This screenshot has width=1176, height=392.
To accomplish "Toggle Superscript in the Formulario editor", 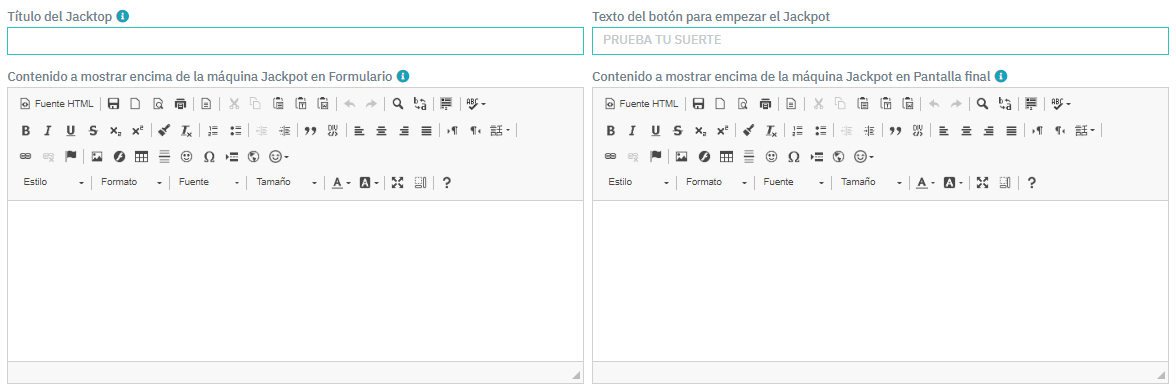I will [137, 130].
